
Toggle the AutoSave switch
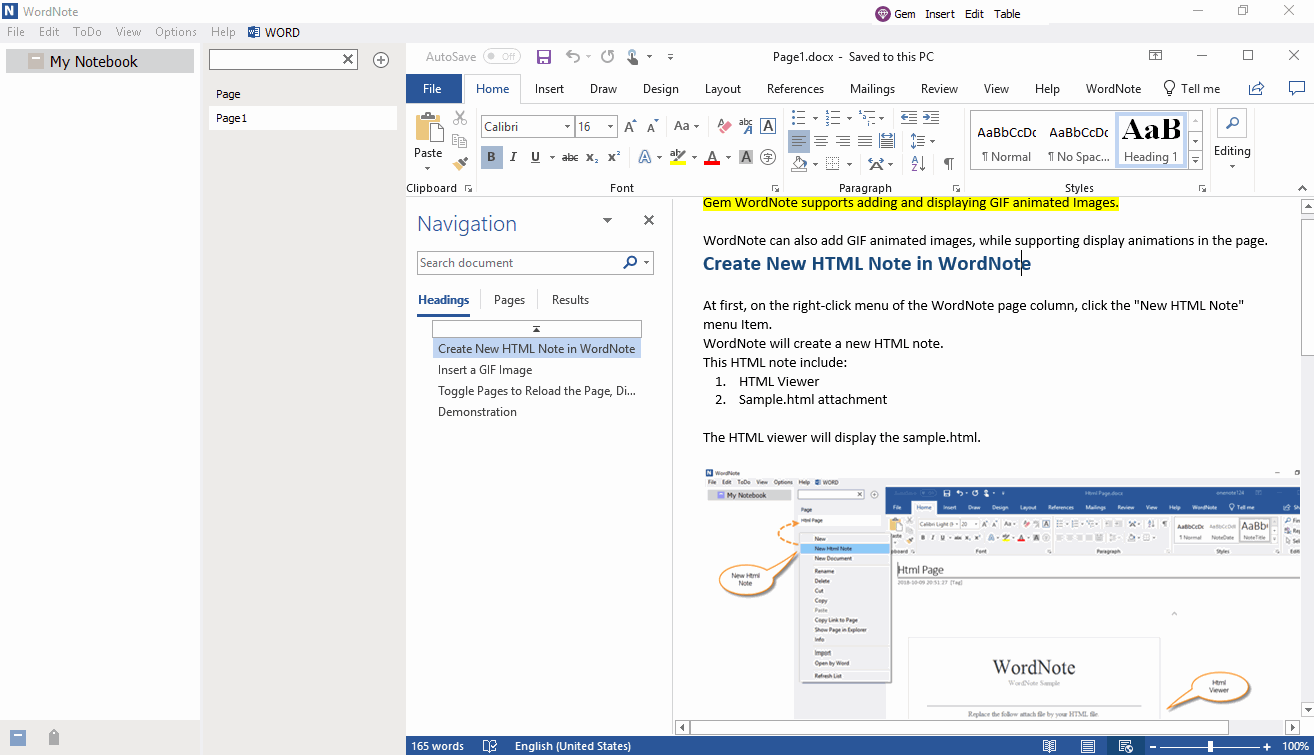[501, 57]
